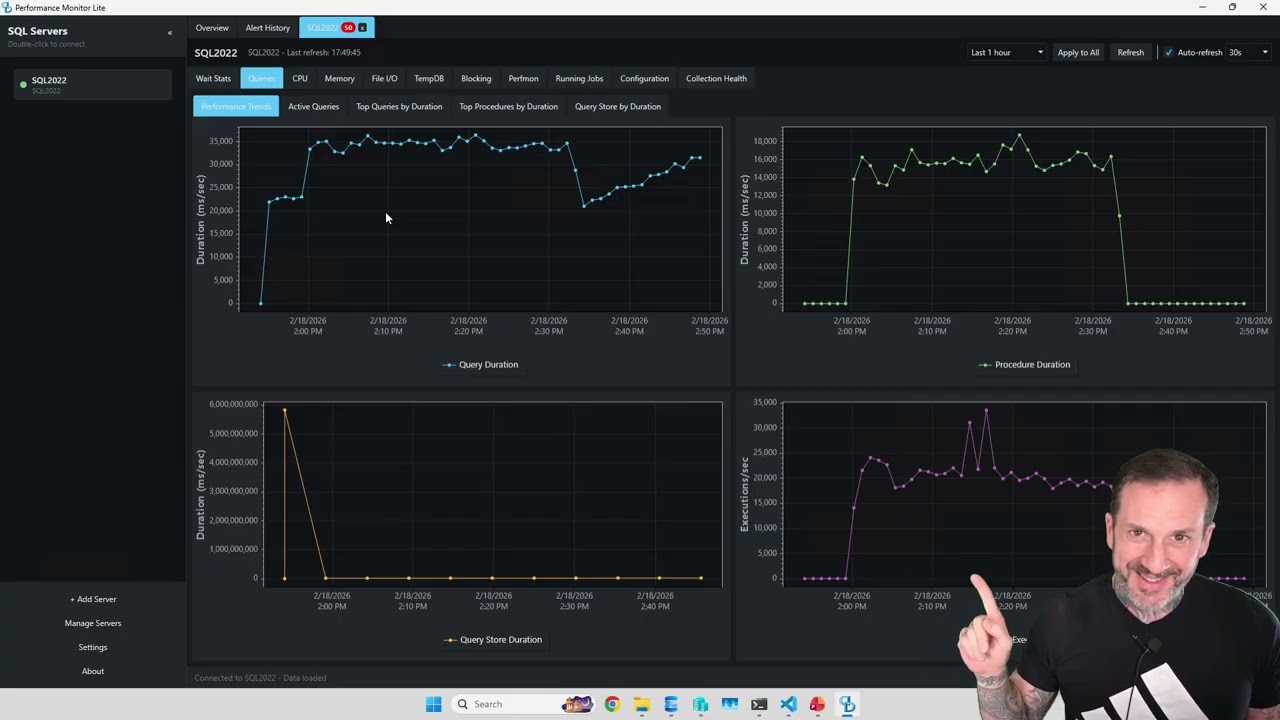This screenshot has height=720, width=1280.
Task: Open the Perfmon tab
Action: click(523, 78)
